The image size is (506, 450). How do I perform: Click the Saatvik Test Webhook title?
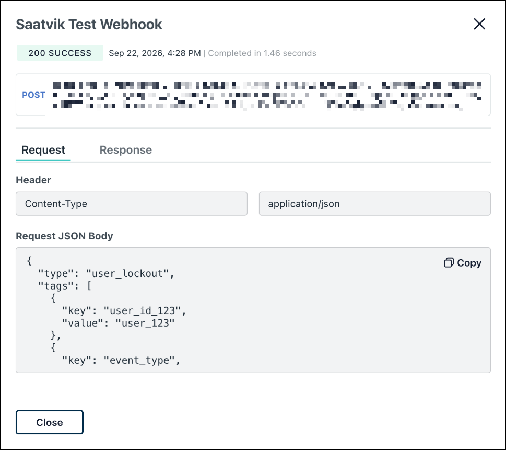tap(89, 24)
